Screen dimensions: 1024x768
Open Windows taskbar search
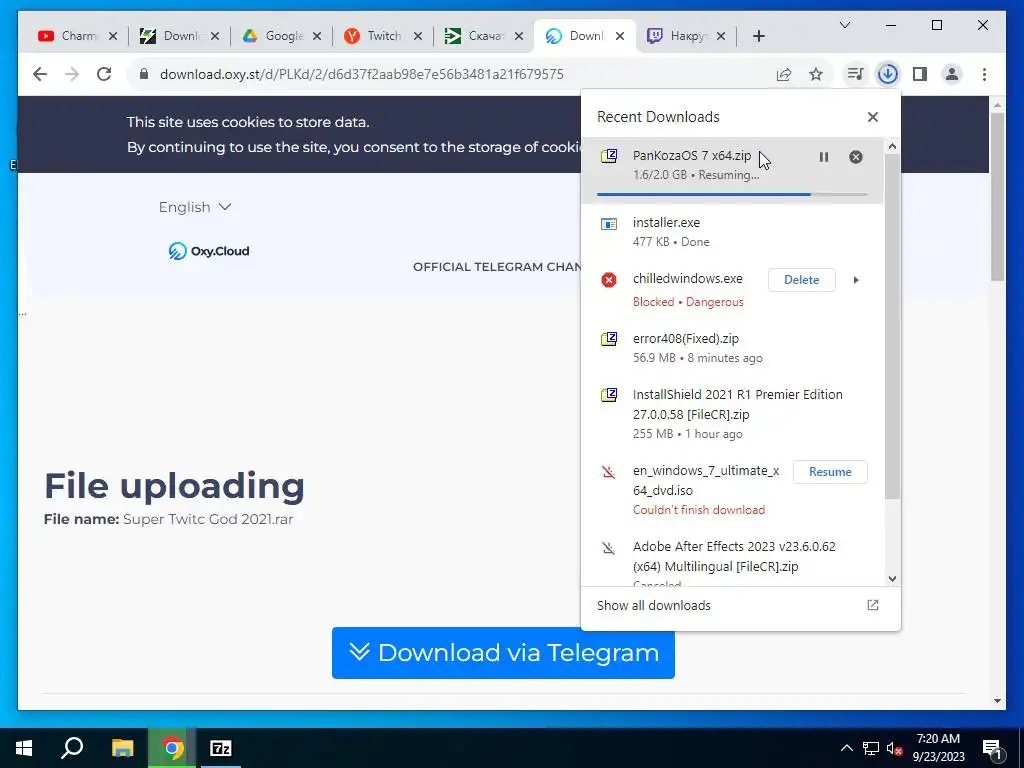point(72,748)
